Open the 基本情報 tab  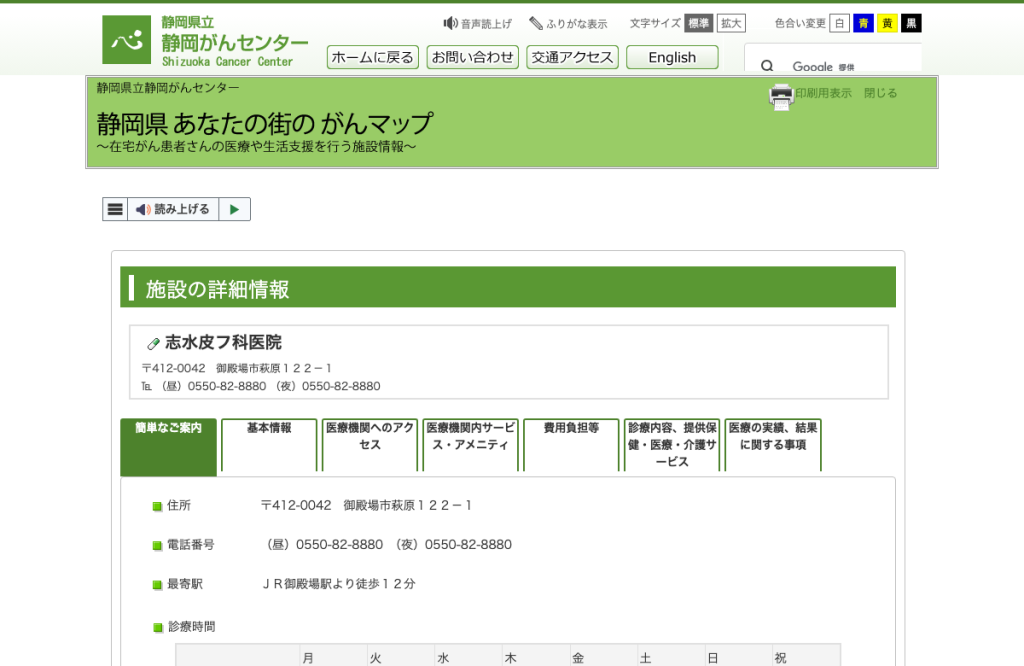tap(269, 445)
